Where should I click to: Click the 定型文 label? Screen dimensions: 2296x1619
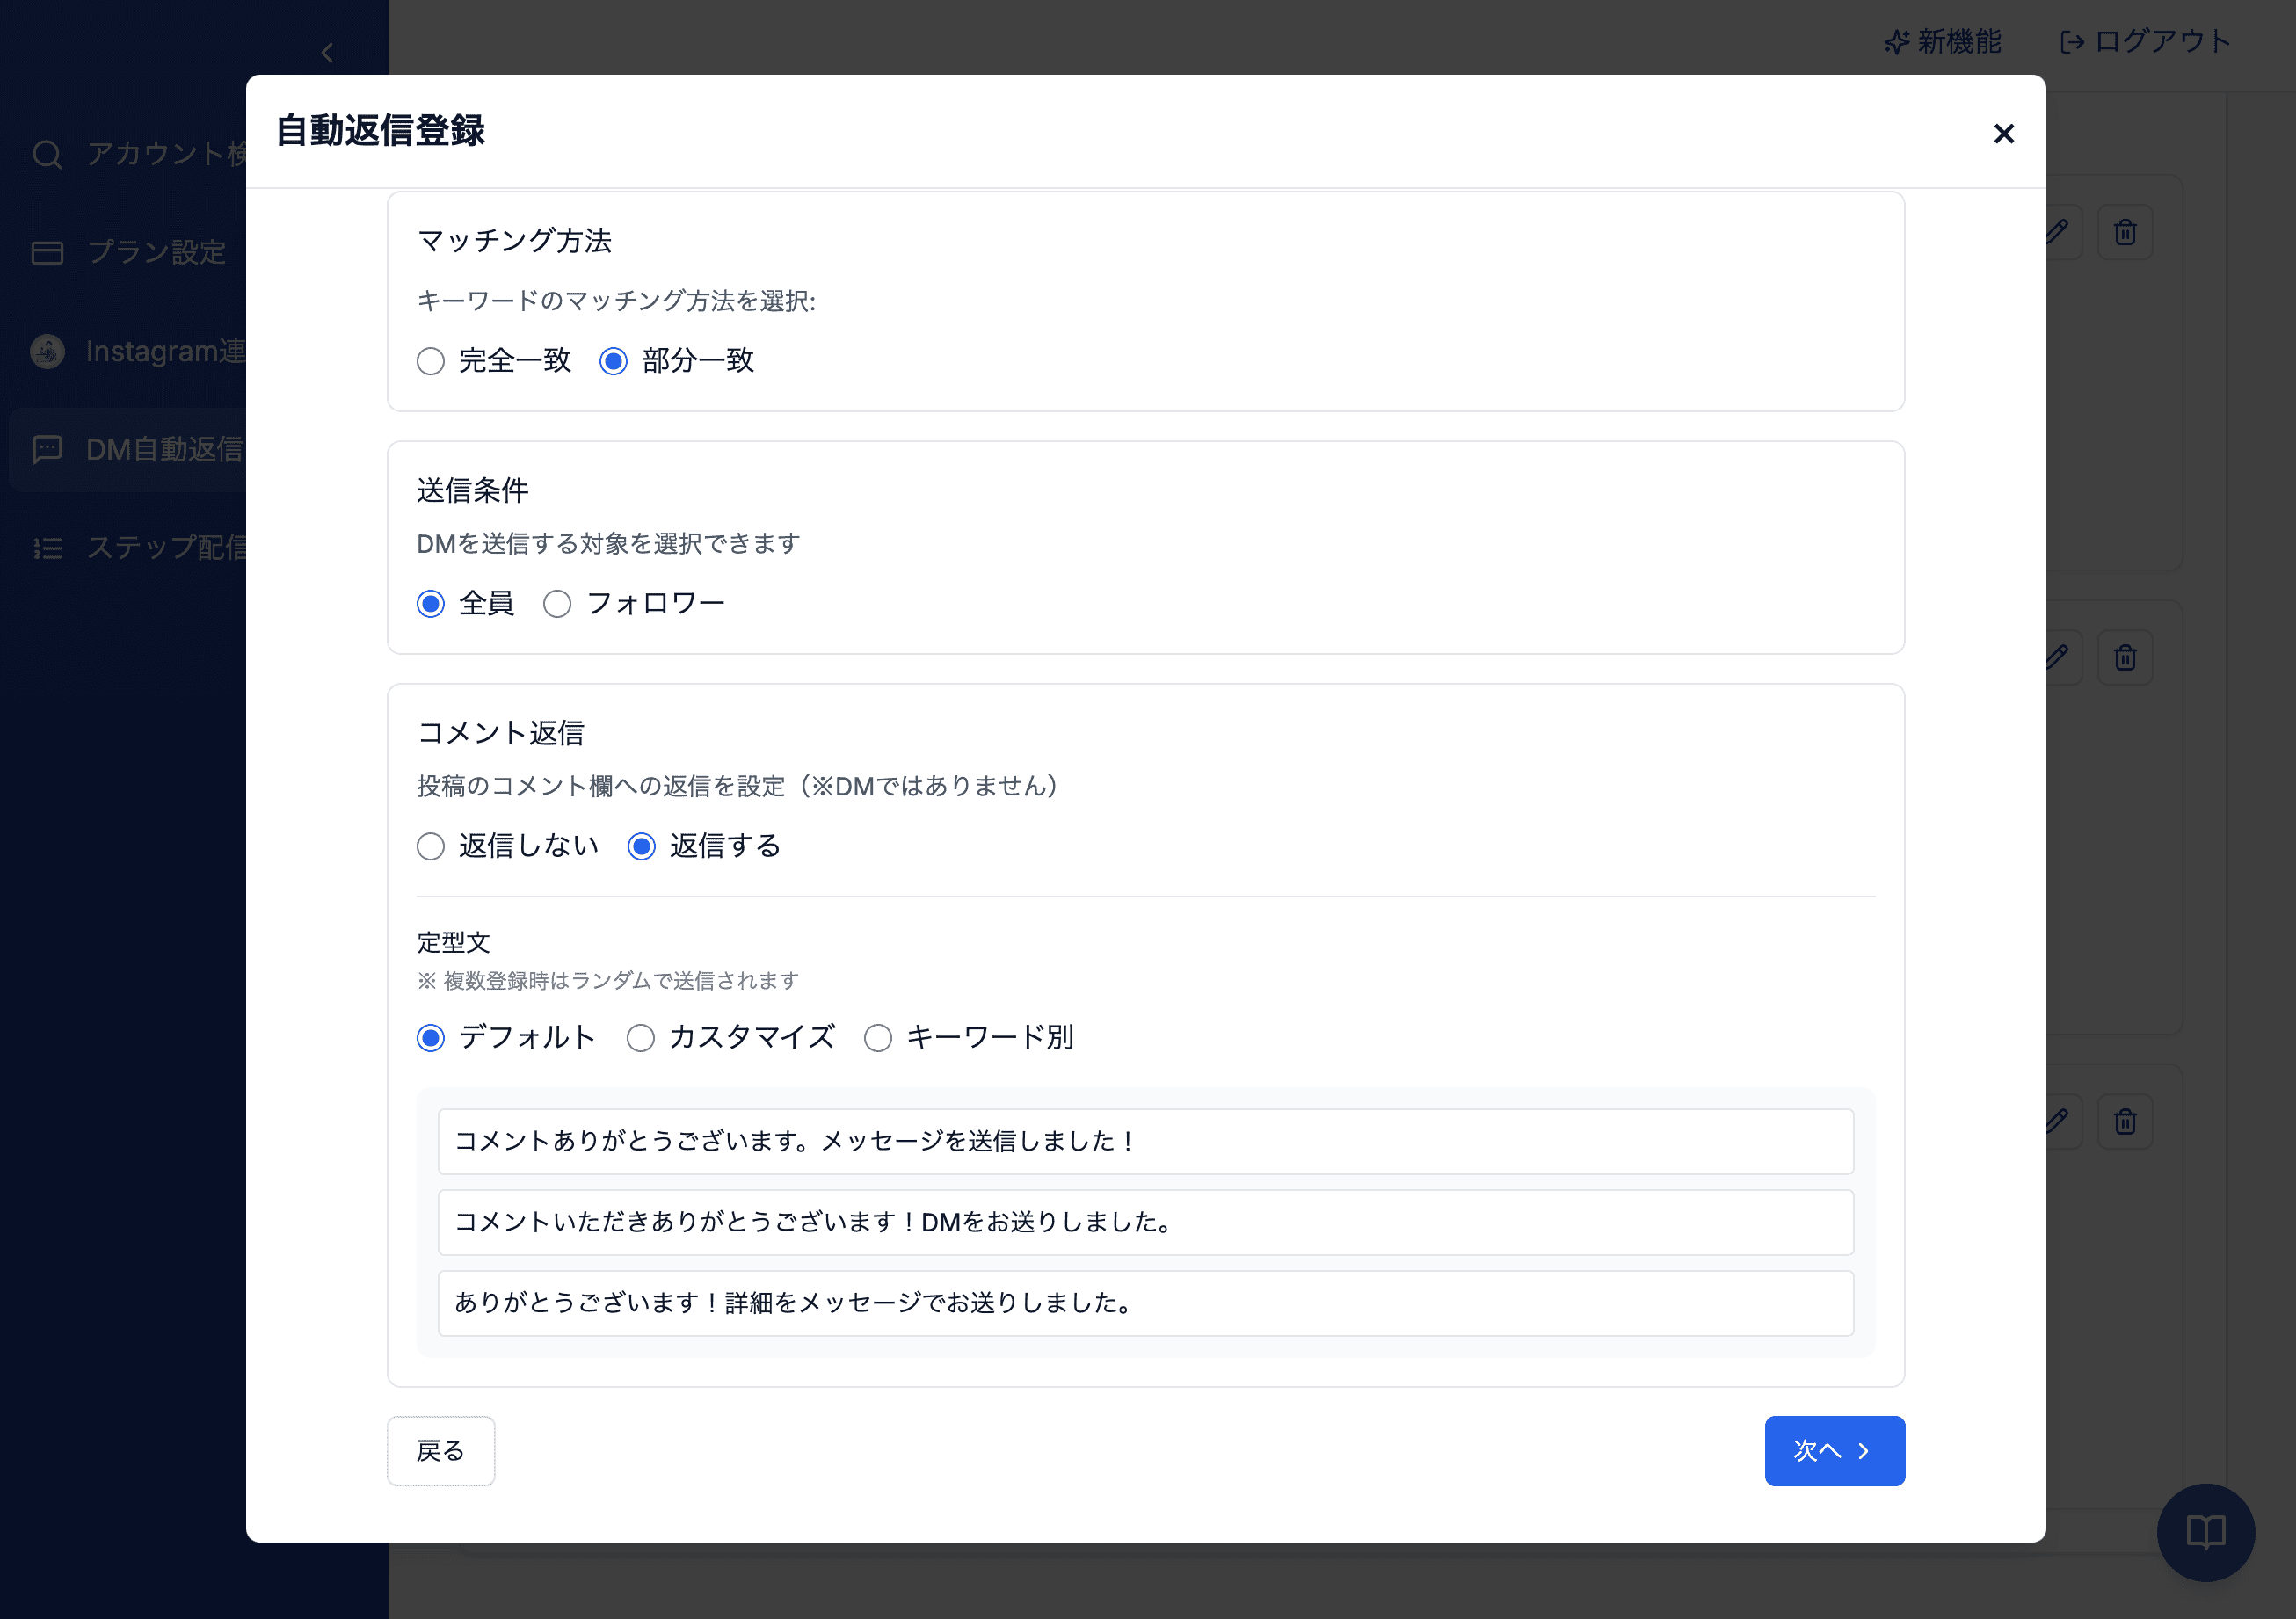453,943
